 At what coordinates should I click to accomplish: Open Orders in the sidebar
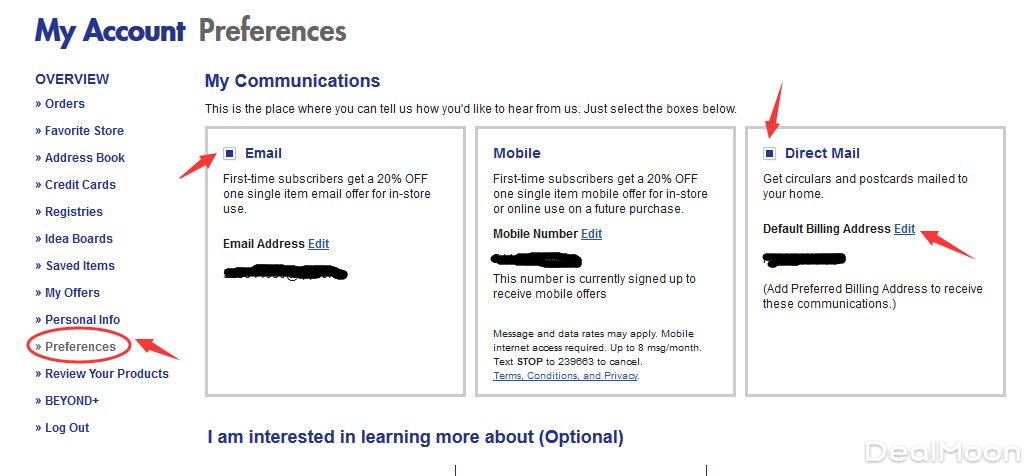coord(64,104)
